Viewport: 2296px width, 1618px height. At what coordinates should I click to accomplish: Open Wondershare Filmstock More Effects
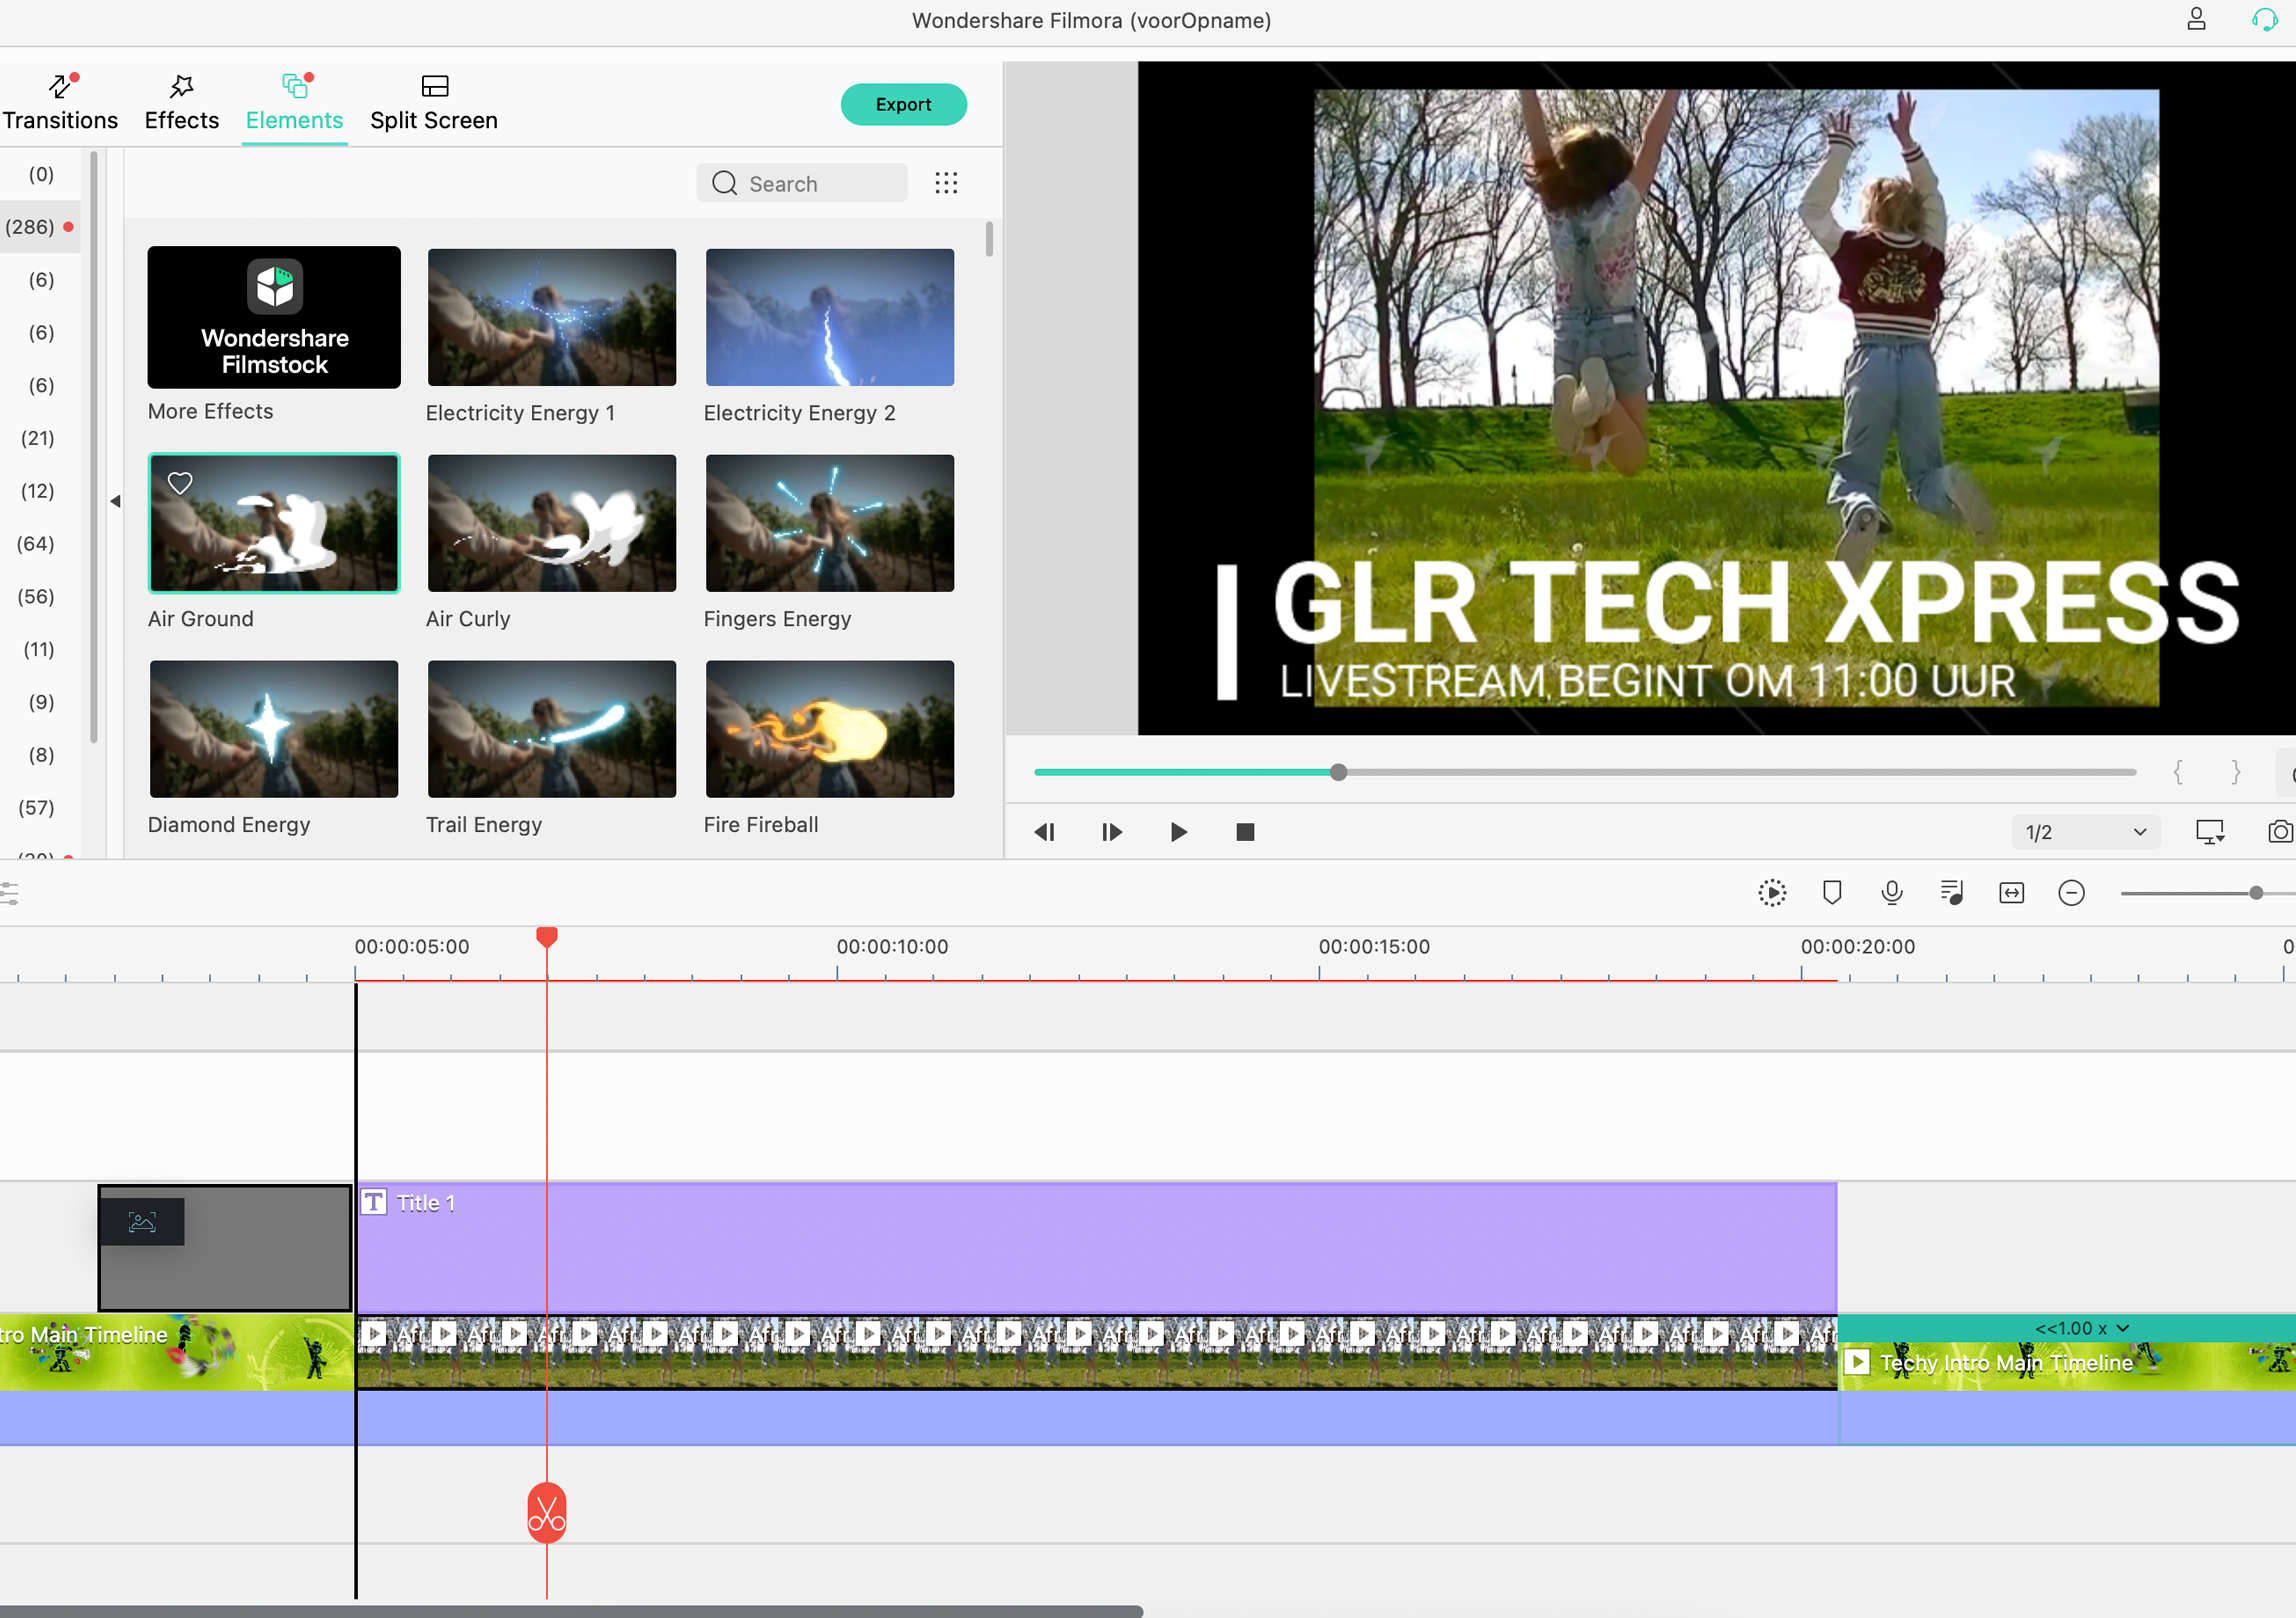[274, 317]
